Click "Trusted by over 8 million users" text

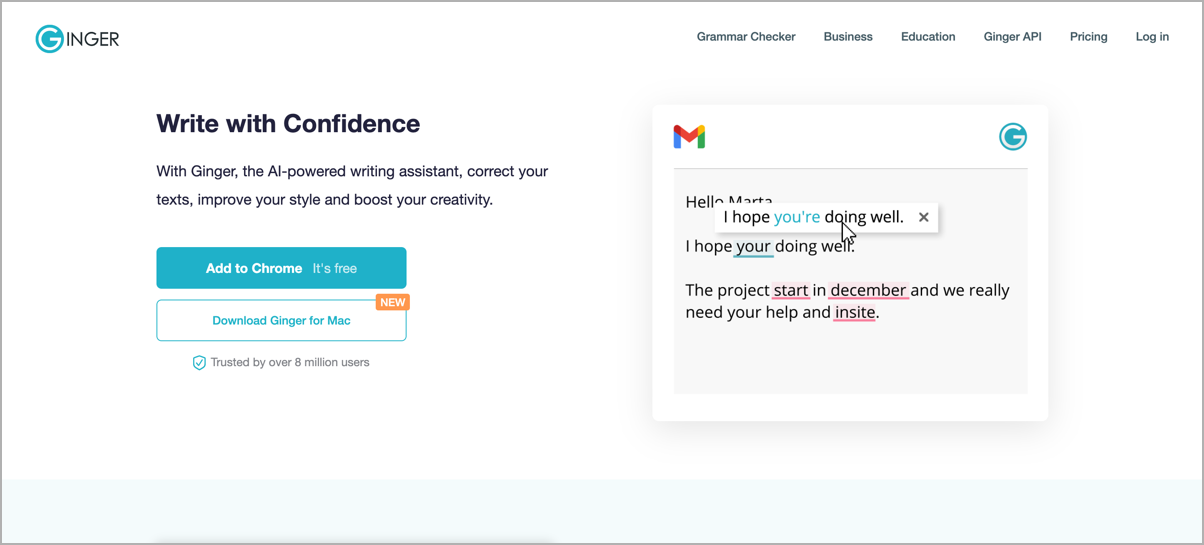click(290, 363)
